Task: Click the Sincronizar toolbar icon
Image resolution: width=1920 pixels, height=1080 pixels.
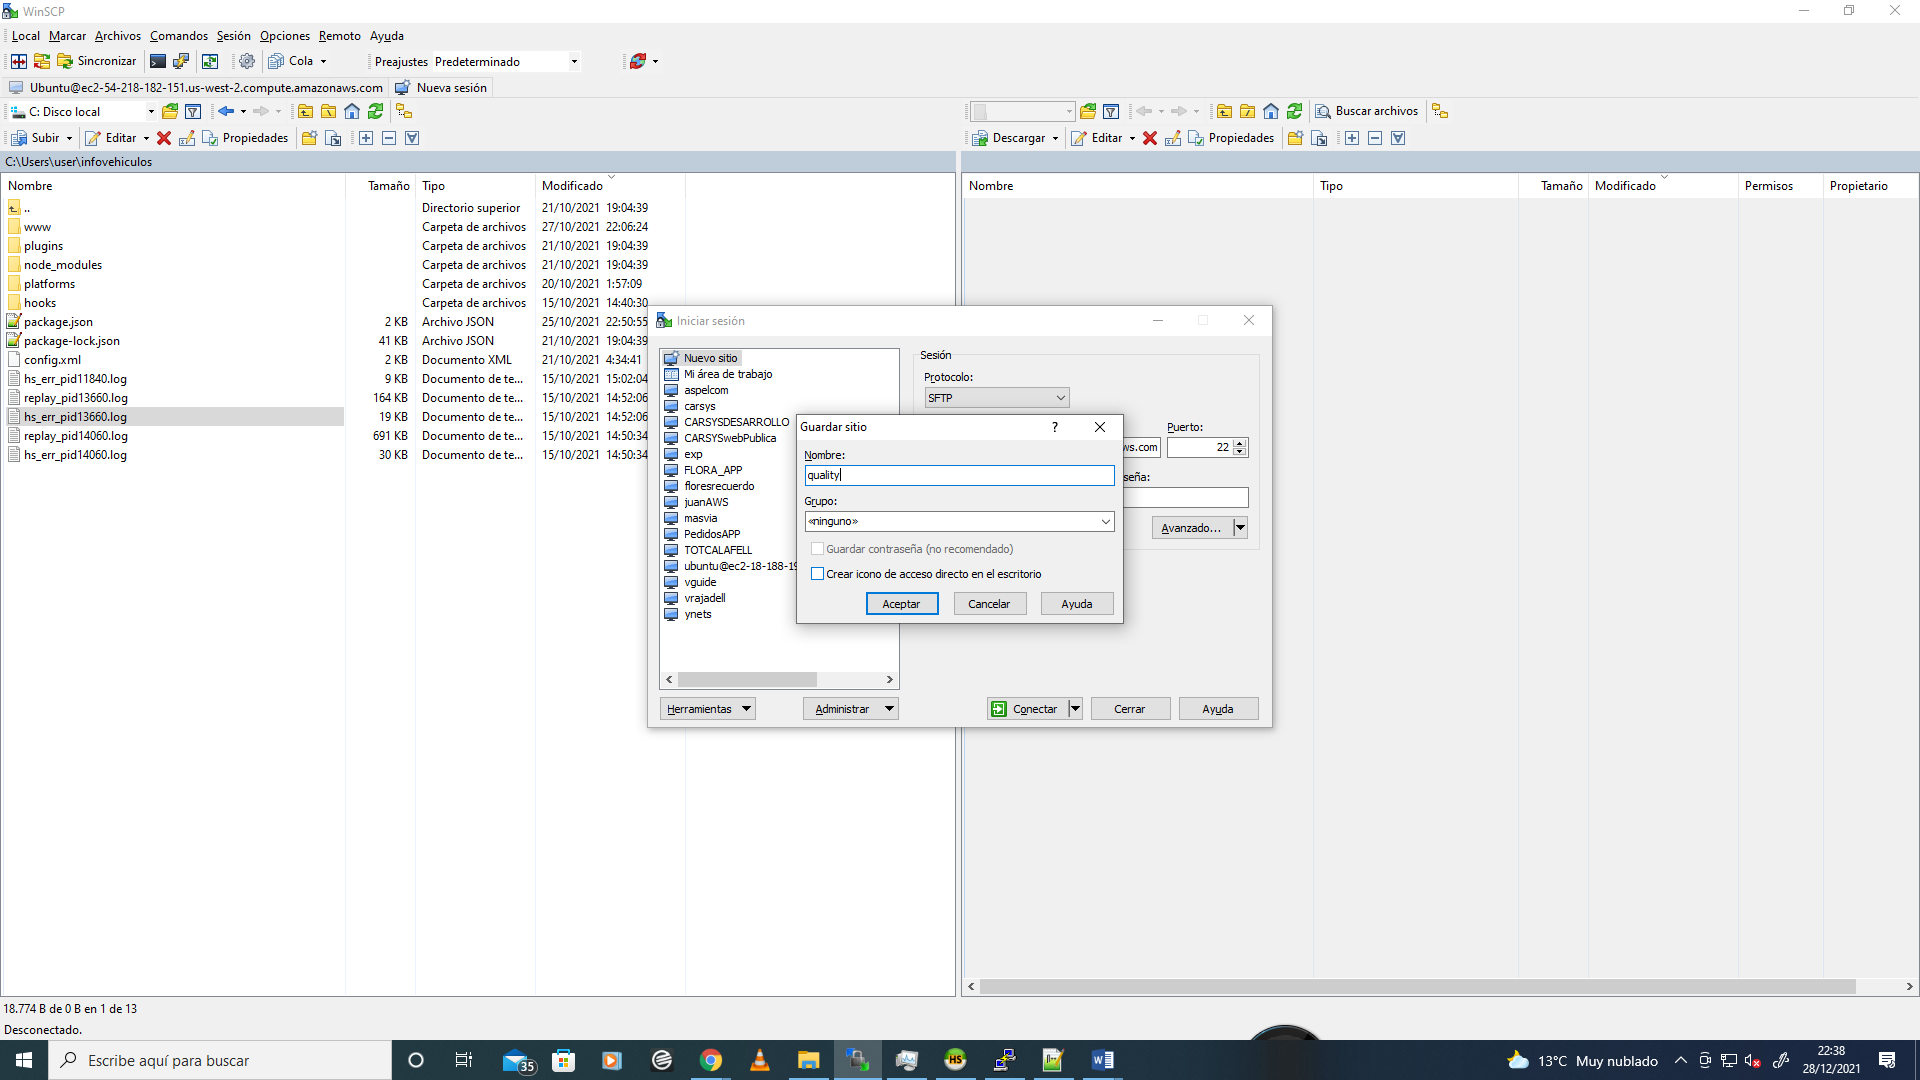Action: (66, 61)
